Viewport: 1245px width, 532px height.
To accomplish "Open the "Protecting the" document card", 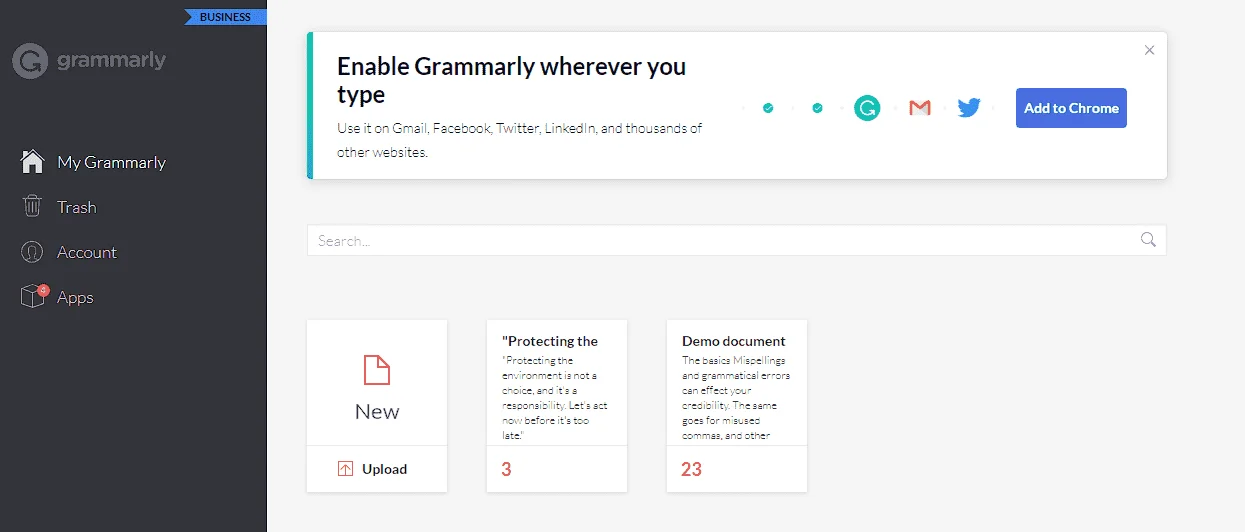I will pyautogui.click(x=557, y=406).
